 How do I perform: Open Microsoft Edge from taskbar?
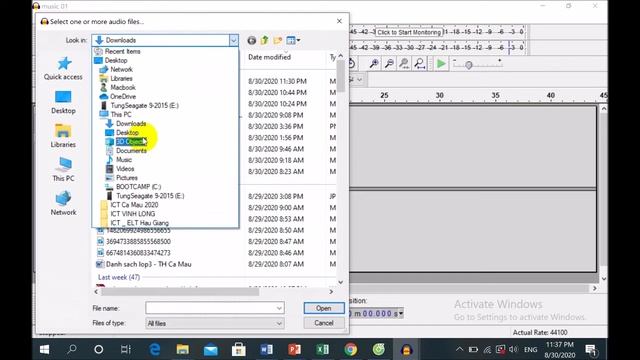point(155,349)
